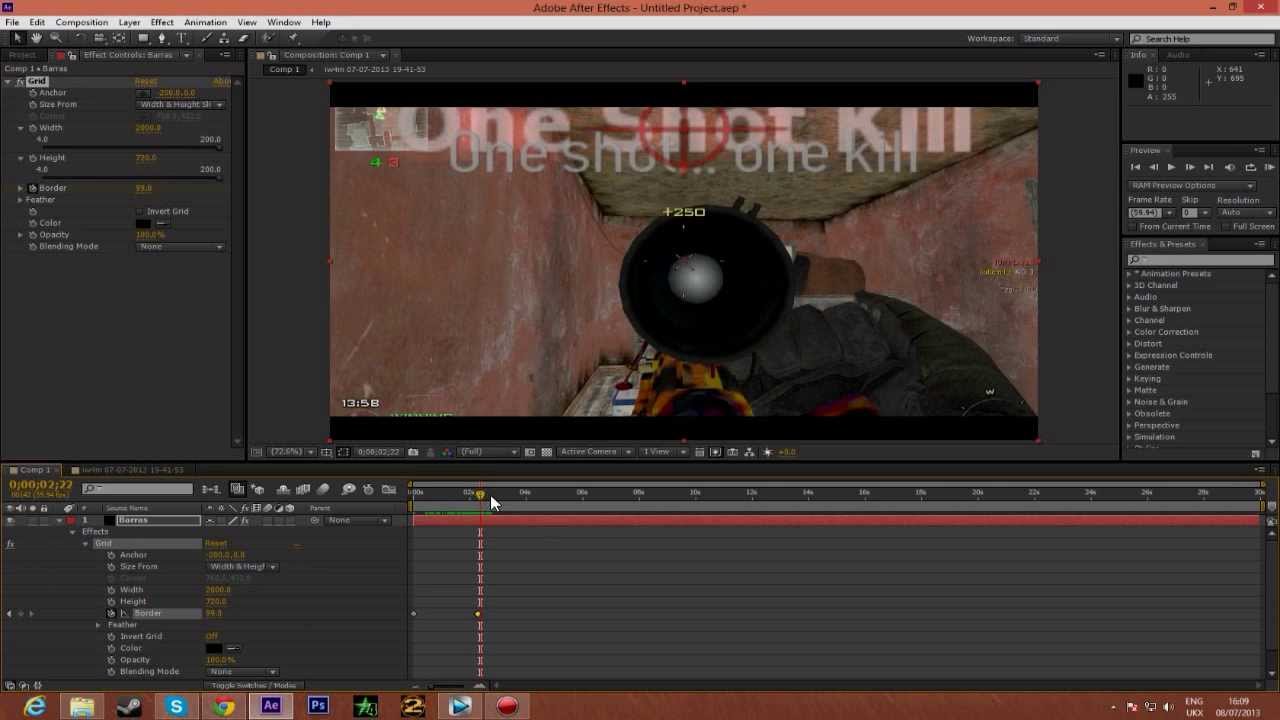Open the File menu

[x=12, y=22]
